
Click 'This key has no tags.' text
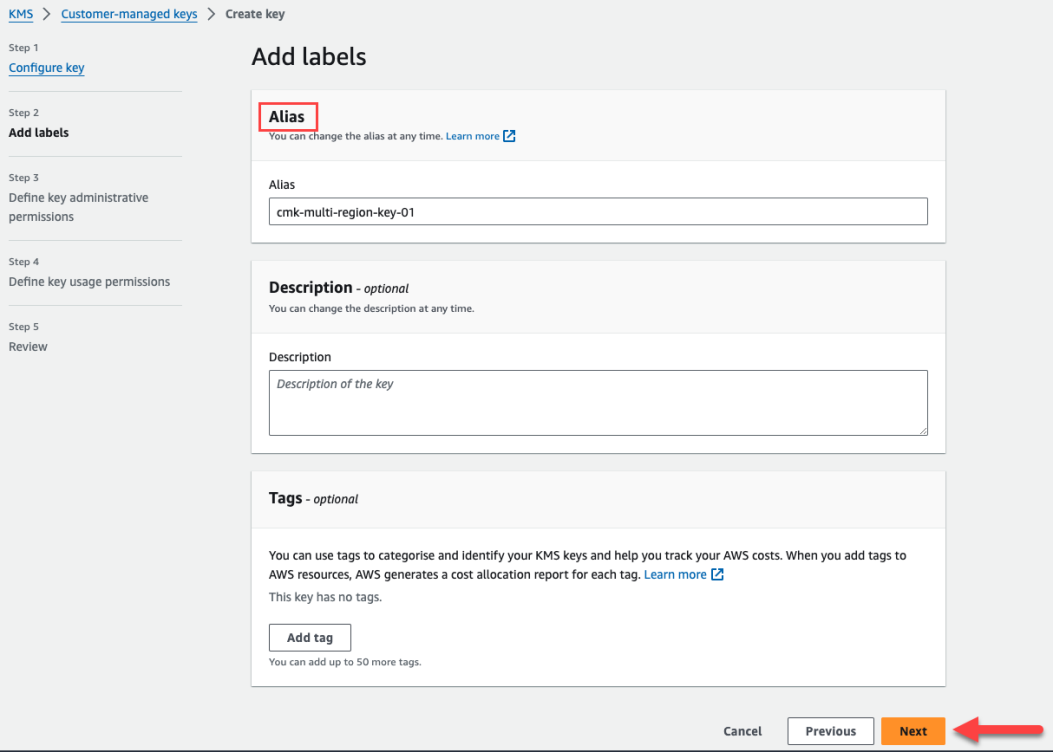(325, 597)
